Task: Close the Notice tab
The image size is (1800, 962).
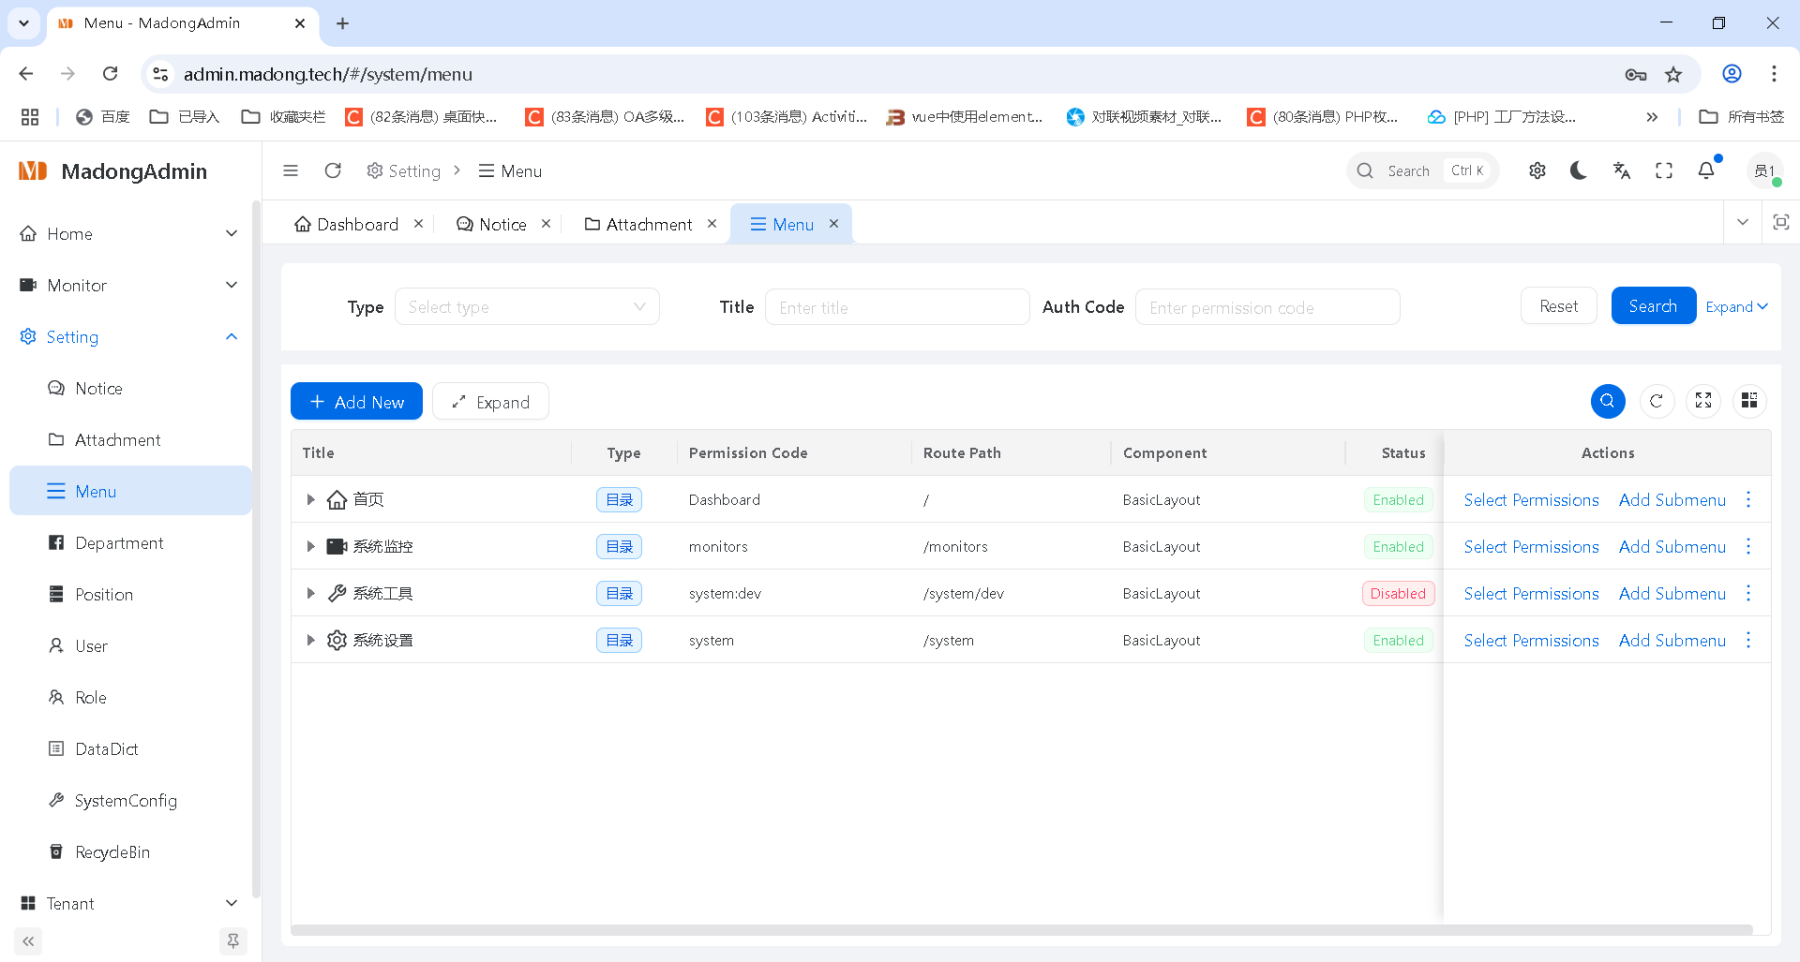Action: pyautogui.click(x=546, y=224)
